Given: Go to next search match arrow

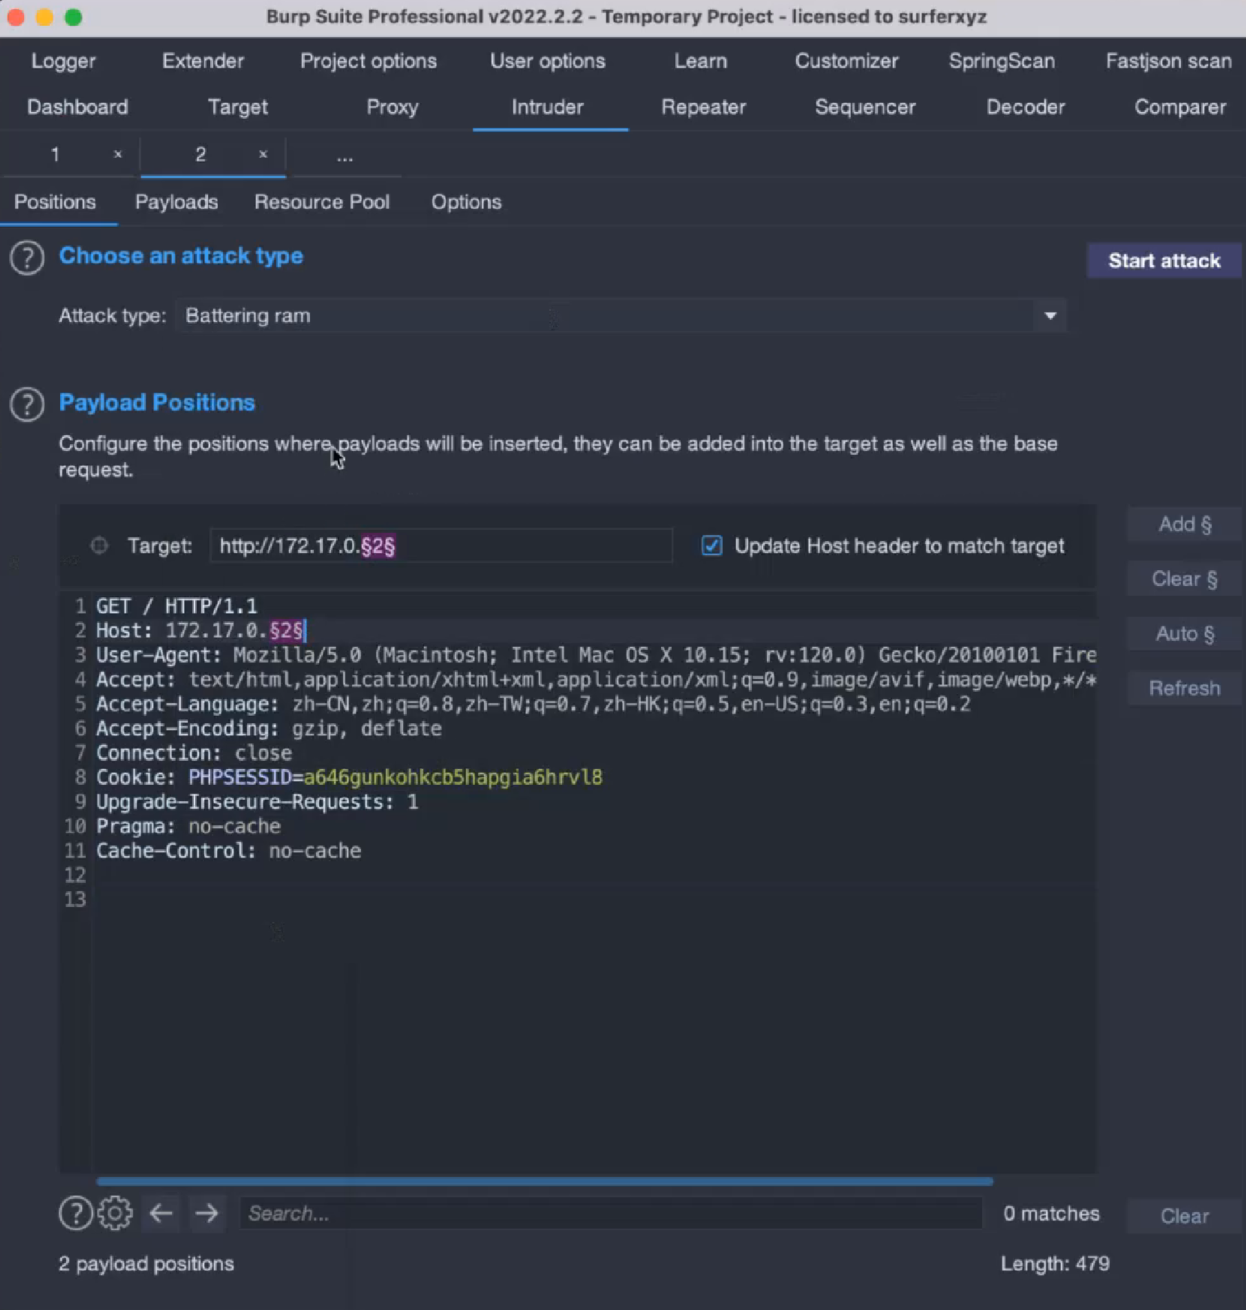Looking at the screenshot, I should pos(207,1214).
